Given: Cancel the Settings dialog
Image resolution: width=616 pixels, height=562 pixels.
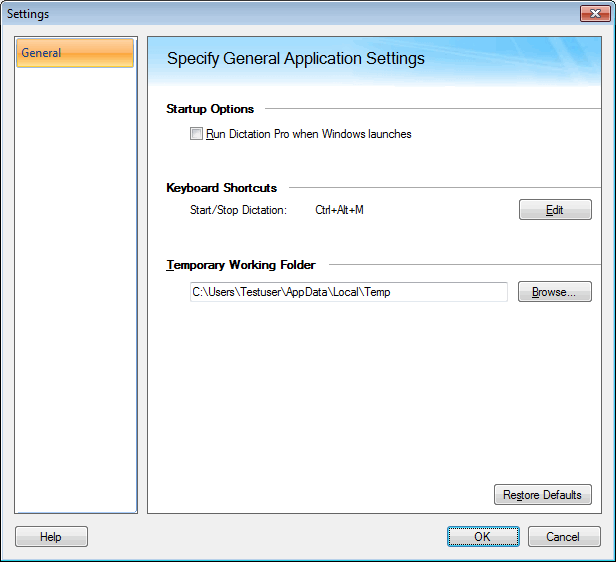Looking at the screenshot, I should 562,537.
